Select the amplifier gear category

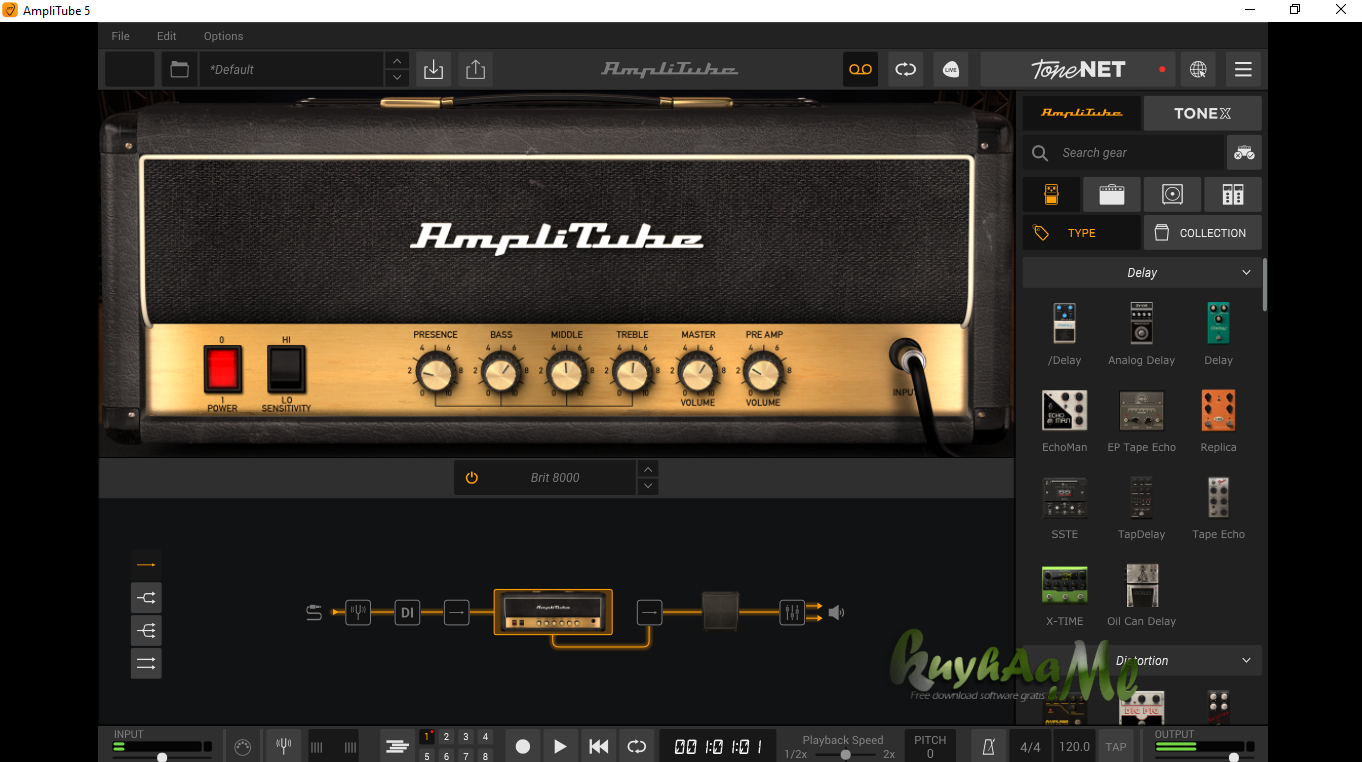click(1112, 195)
